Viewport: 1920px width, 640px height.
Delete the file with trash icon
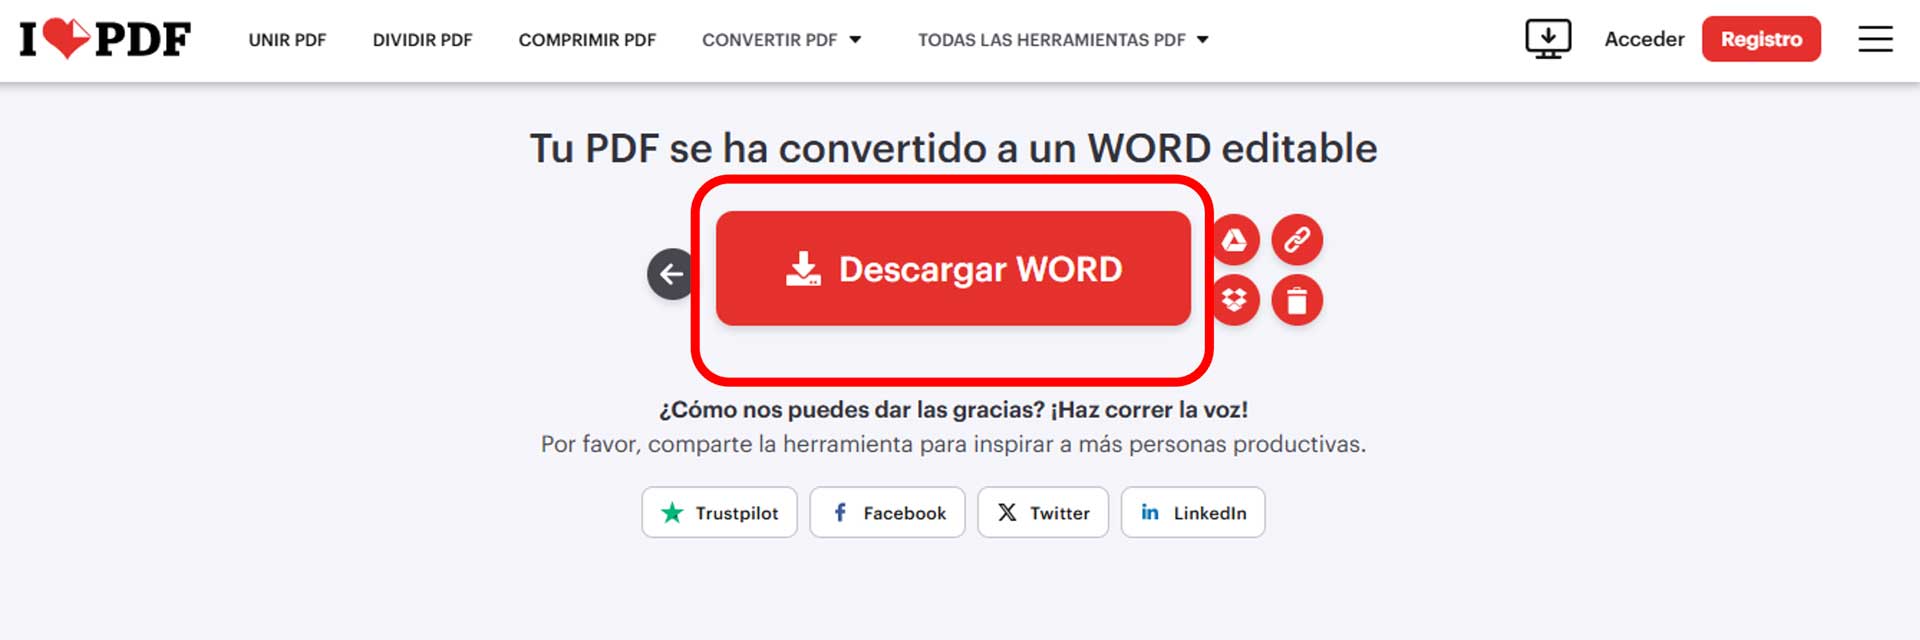point(1297,300)
